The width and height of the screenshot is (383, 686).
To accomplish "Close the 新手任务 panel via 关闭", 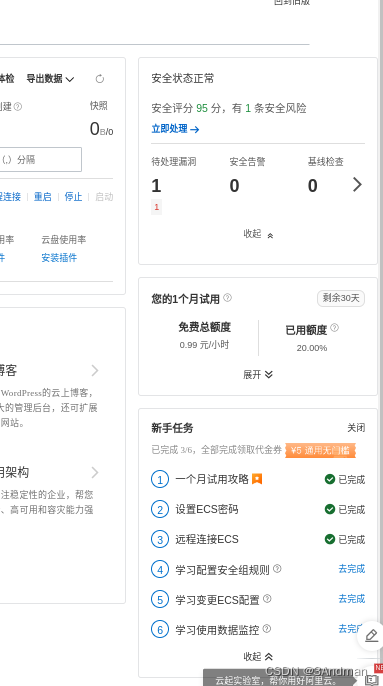I will point(356,428).
